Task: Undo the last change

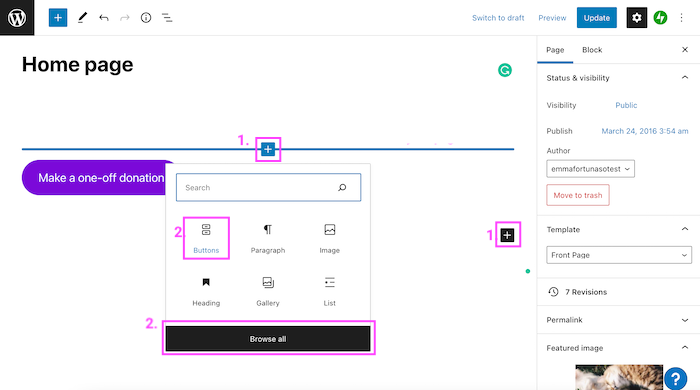Action: click(104, 18)
